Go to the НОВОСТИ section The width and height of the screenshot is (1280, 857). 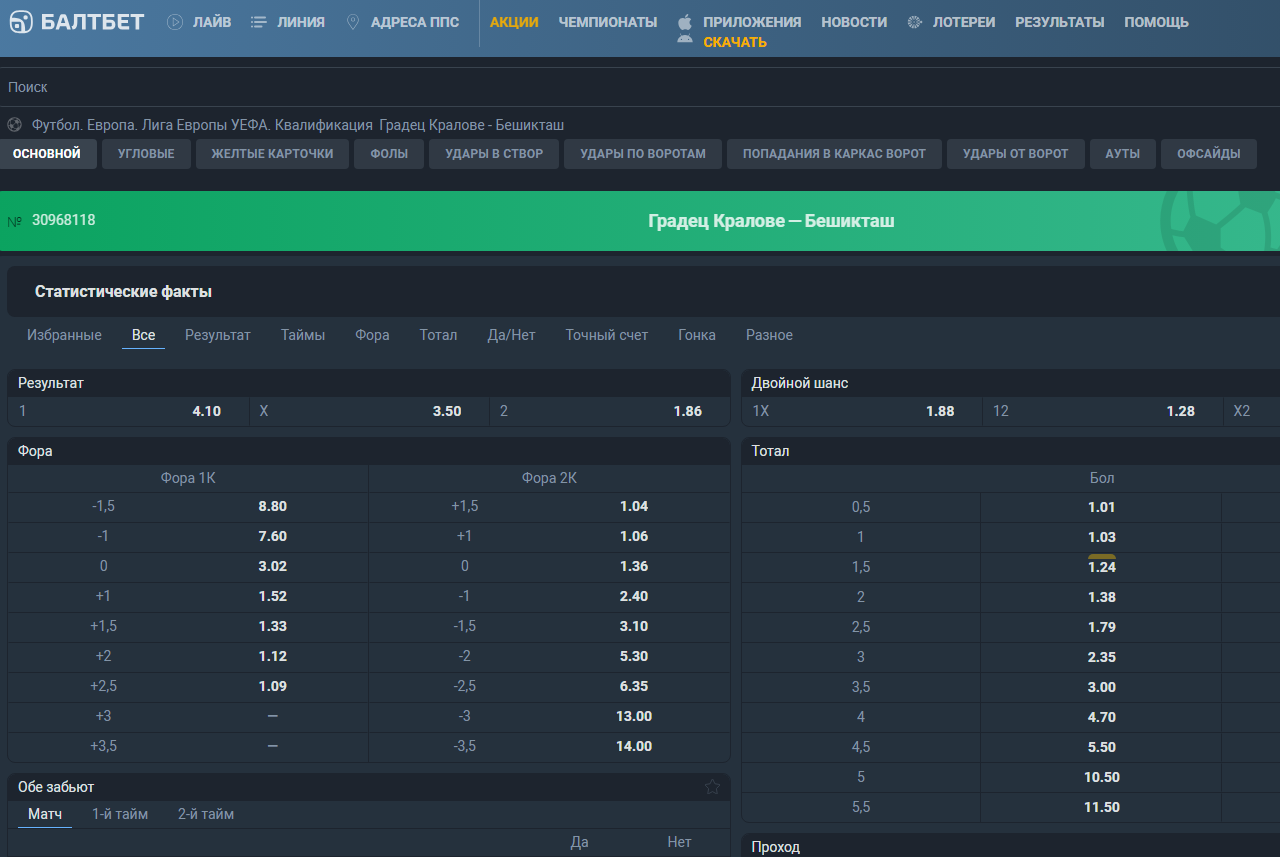(854, 22)
